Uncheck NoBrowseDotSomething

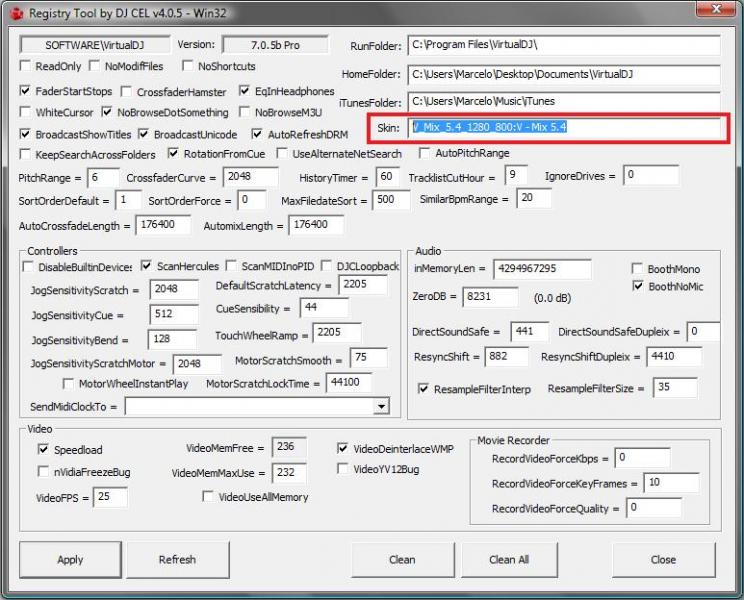pyautogui.click(x=107, y=112)
